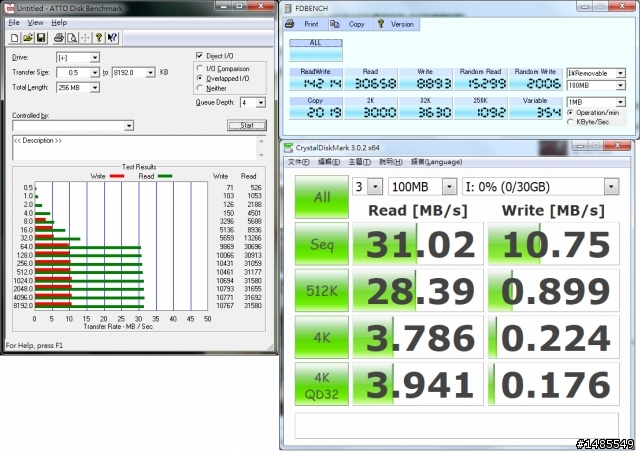Click the Random Read button in FDBENCH
Image resolution: width=640 pixels, height=452 pixels.
480,79
